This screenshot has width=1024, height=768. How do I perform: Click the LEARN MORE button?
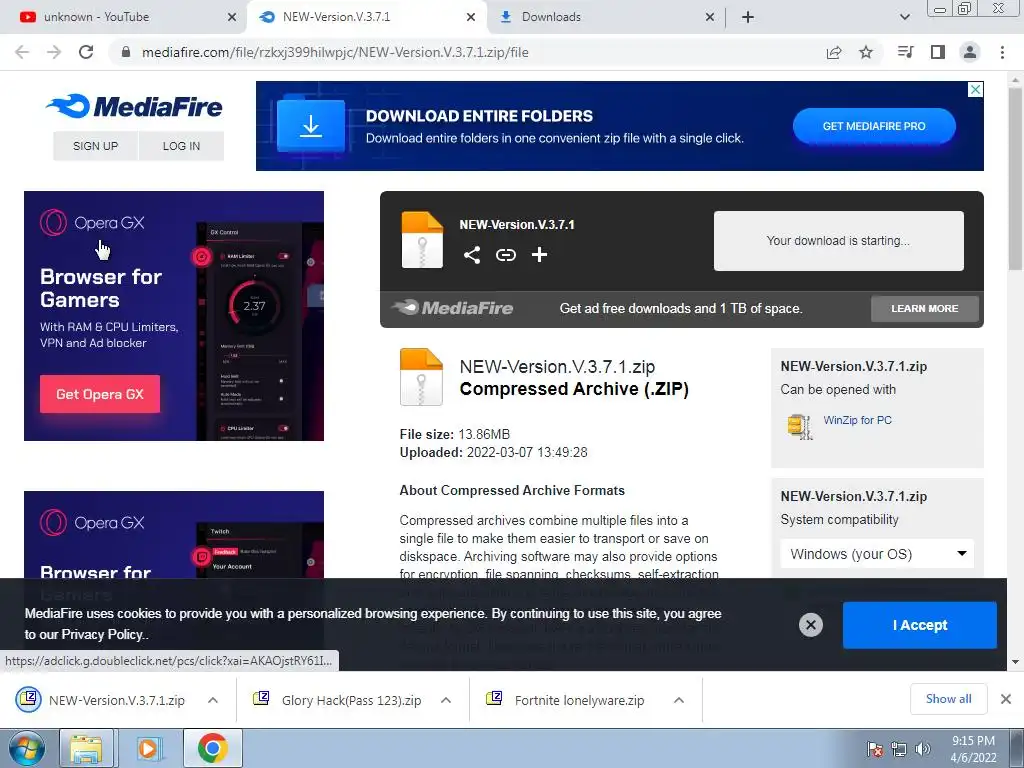pos(925,308)
